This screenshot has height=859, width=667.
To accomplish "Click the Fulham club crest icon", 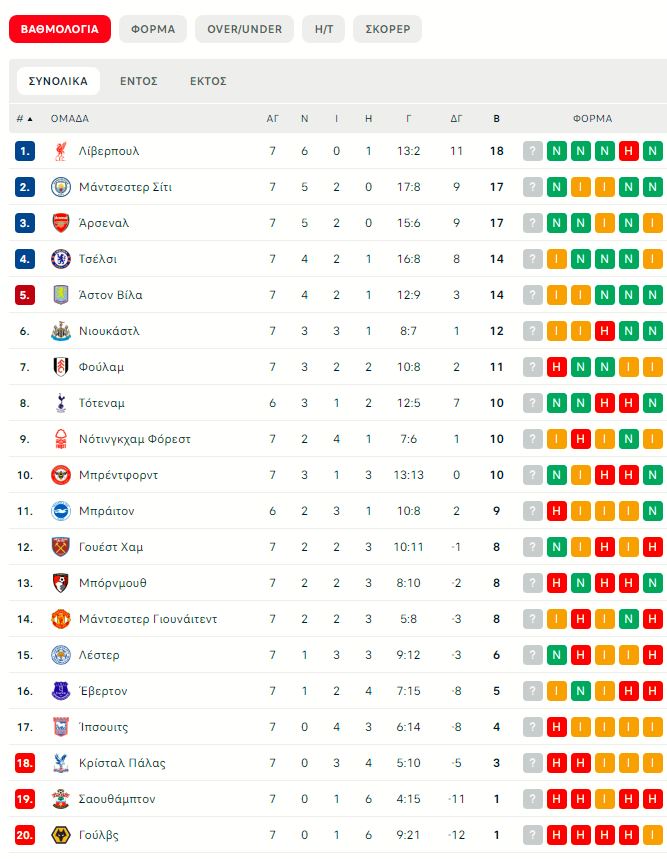I will coord(61,367).
